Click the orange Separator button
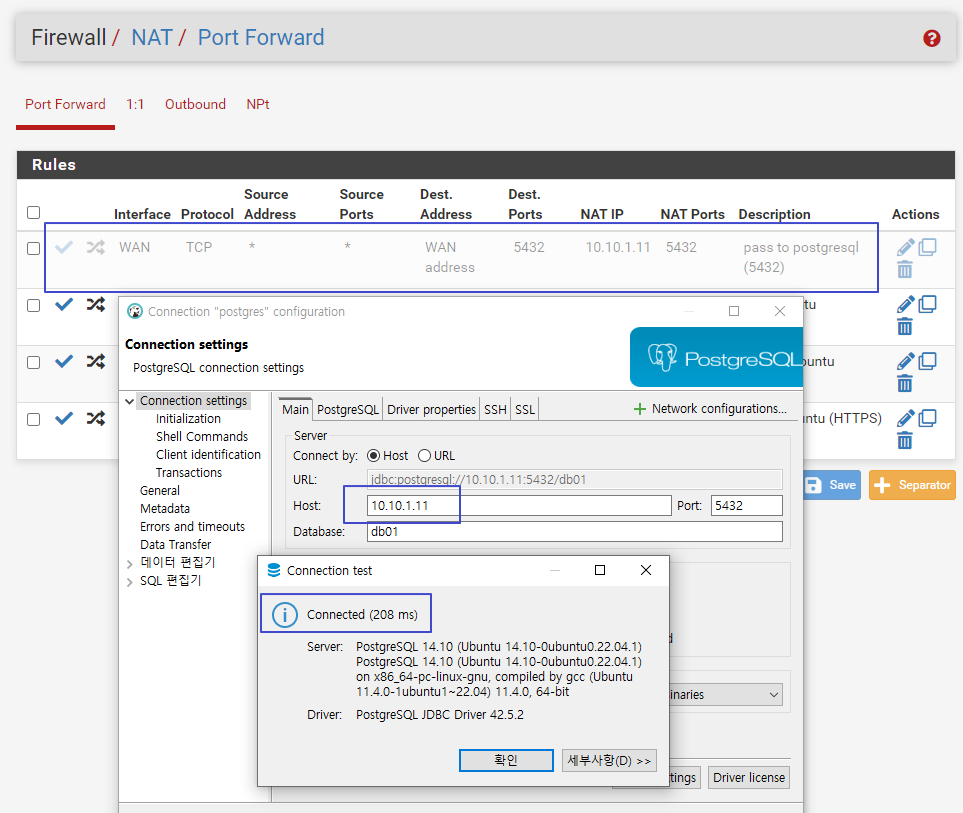Screen dimensions: 963x813 pos(913,485)
